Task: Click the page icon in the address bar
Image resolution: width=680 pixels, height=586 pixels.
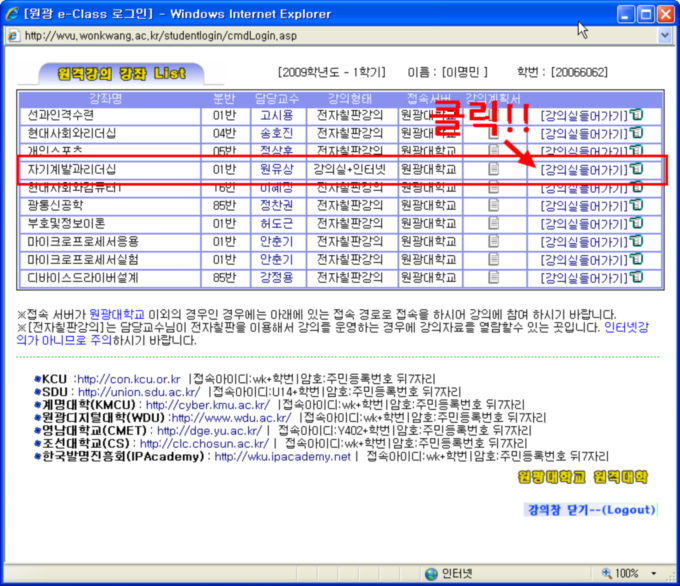Action: [14, 36]
